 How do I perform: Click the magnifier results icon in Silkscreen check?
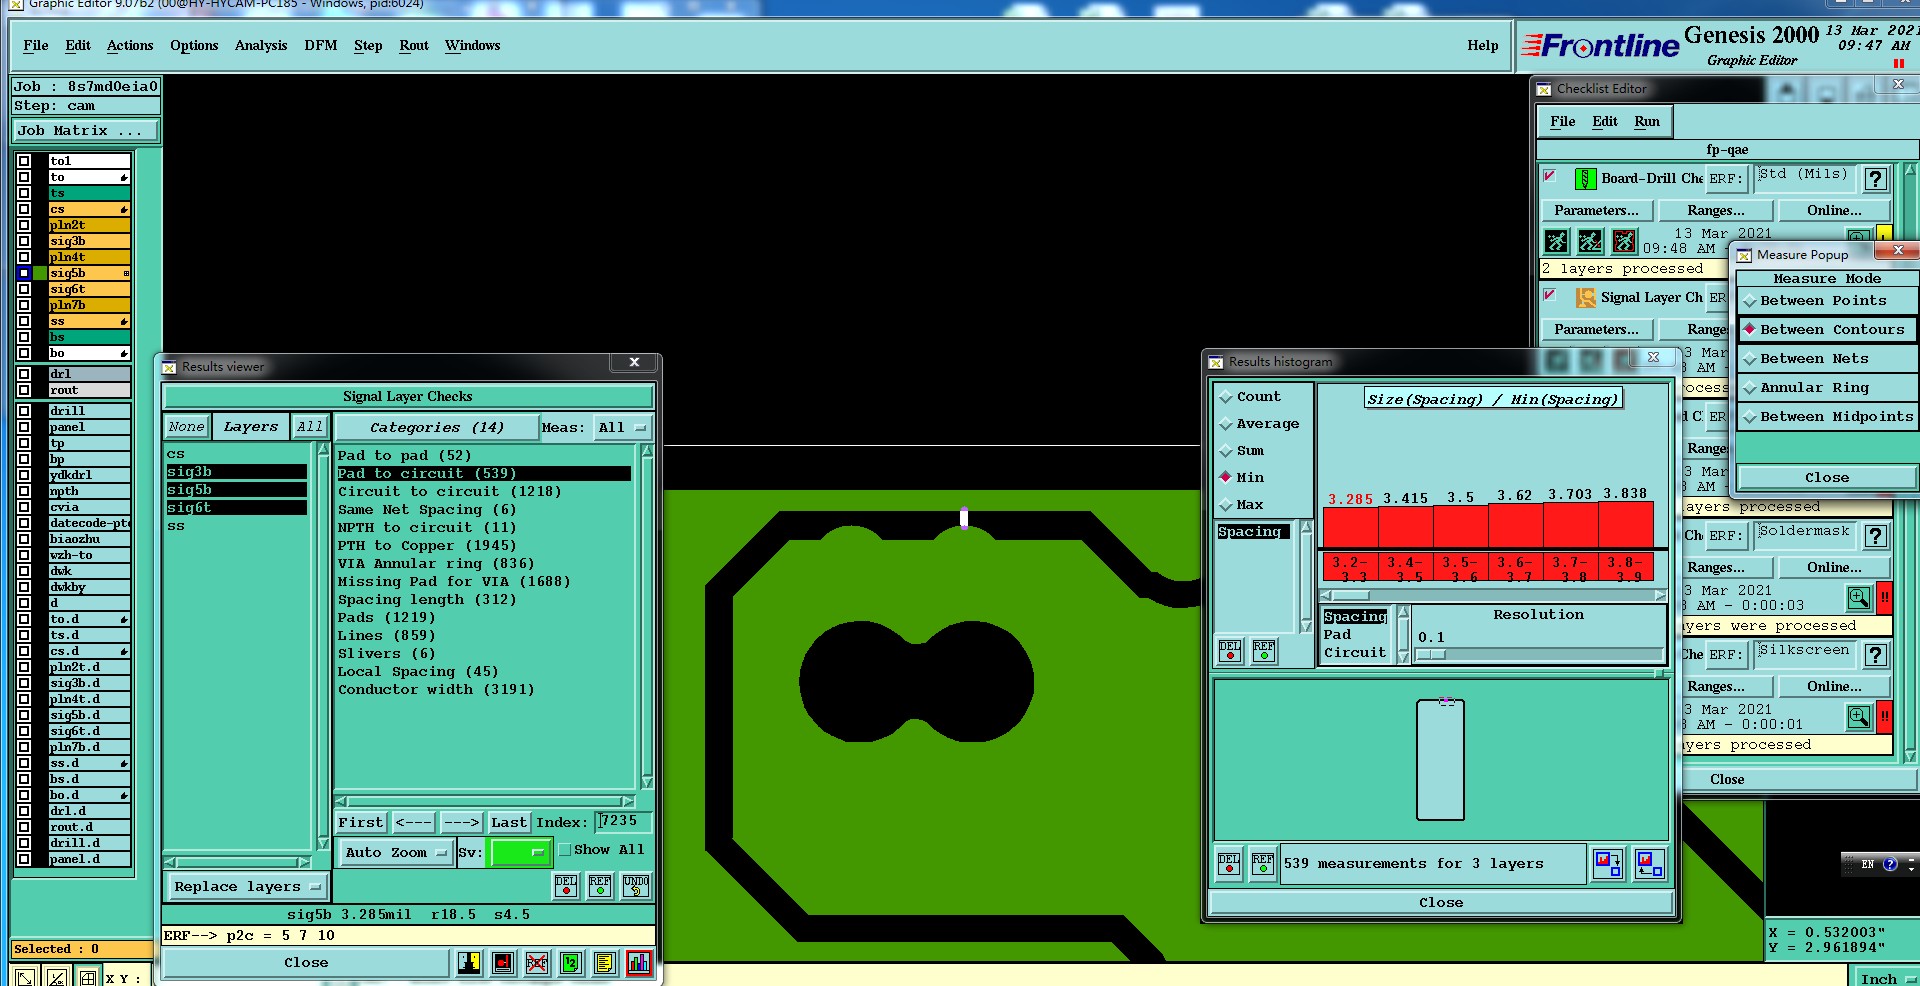pos(1859,717)
